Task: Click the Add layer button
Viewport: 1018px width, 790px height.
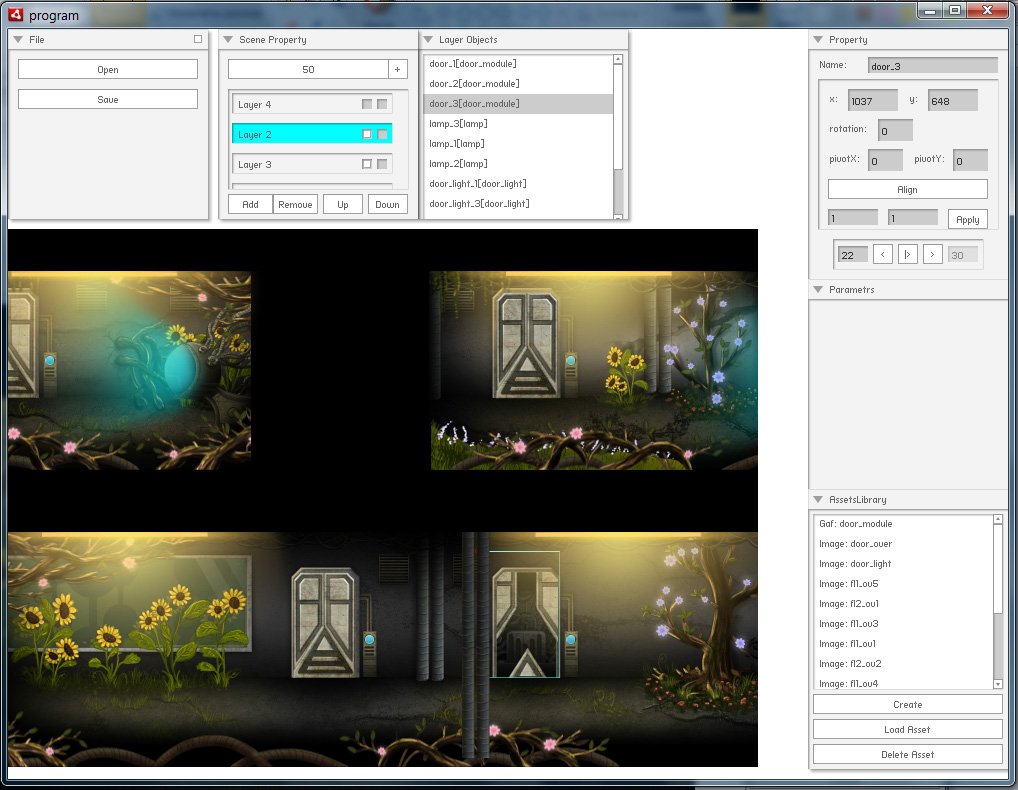Action: 250,204
